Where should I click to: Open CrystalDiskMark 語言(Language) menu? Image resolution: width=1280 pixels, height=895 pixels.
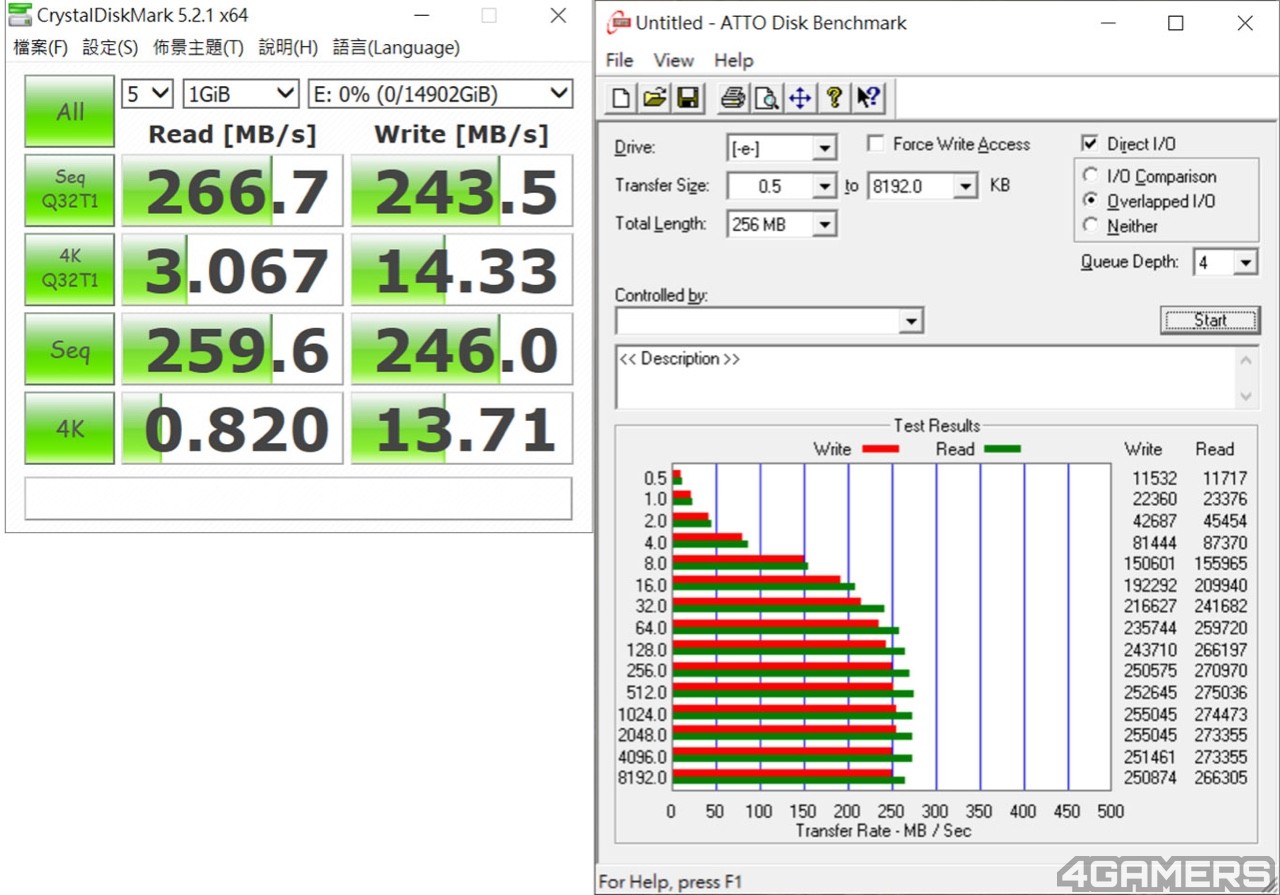pyautogui.click(x=396, y=48)
